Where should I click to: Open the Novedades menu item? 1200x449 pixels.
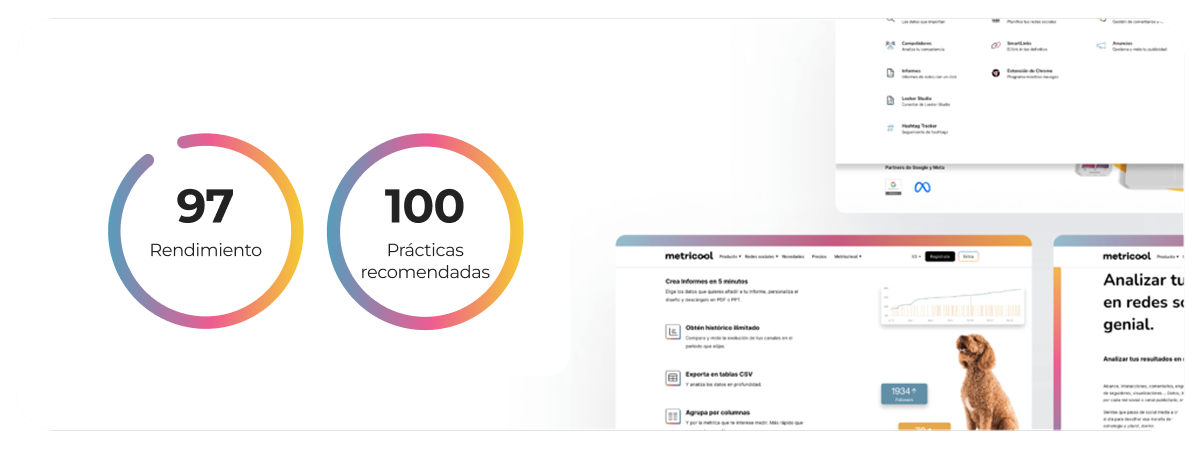(793, 257)
